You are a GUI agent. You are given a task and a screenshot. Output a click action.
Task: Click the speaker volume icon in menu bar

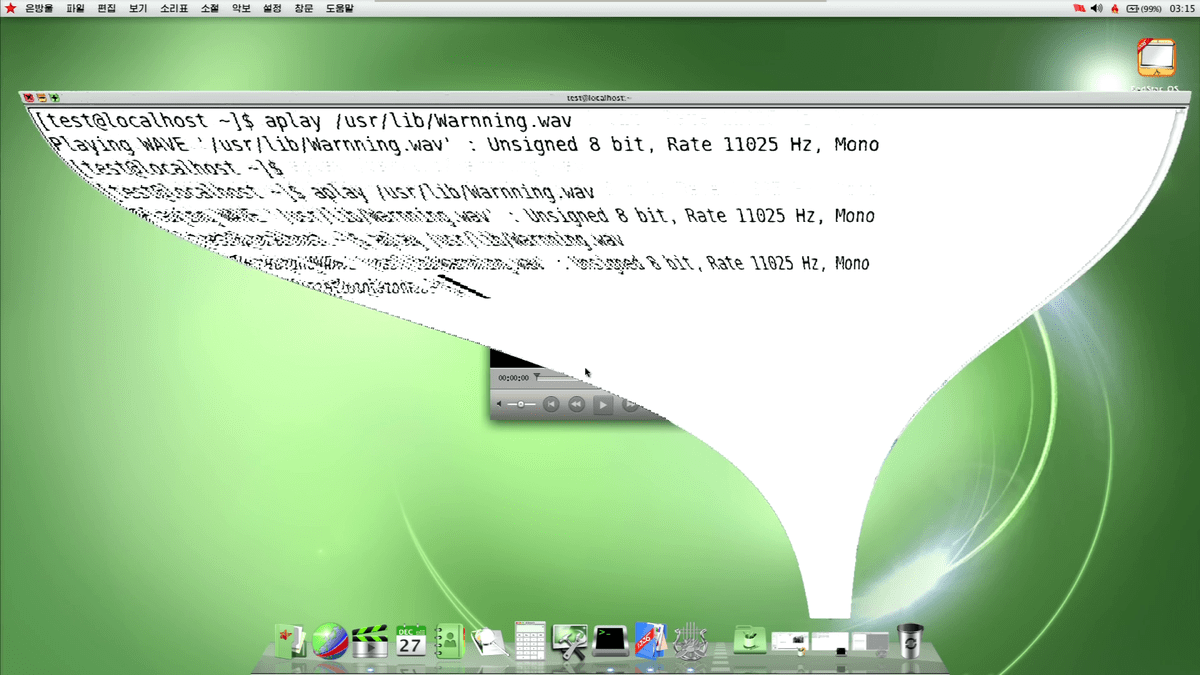pos(1096,8)
